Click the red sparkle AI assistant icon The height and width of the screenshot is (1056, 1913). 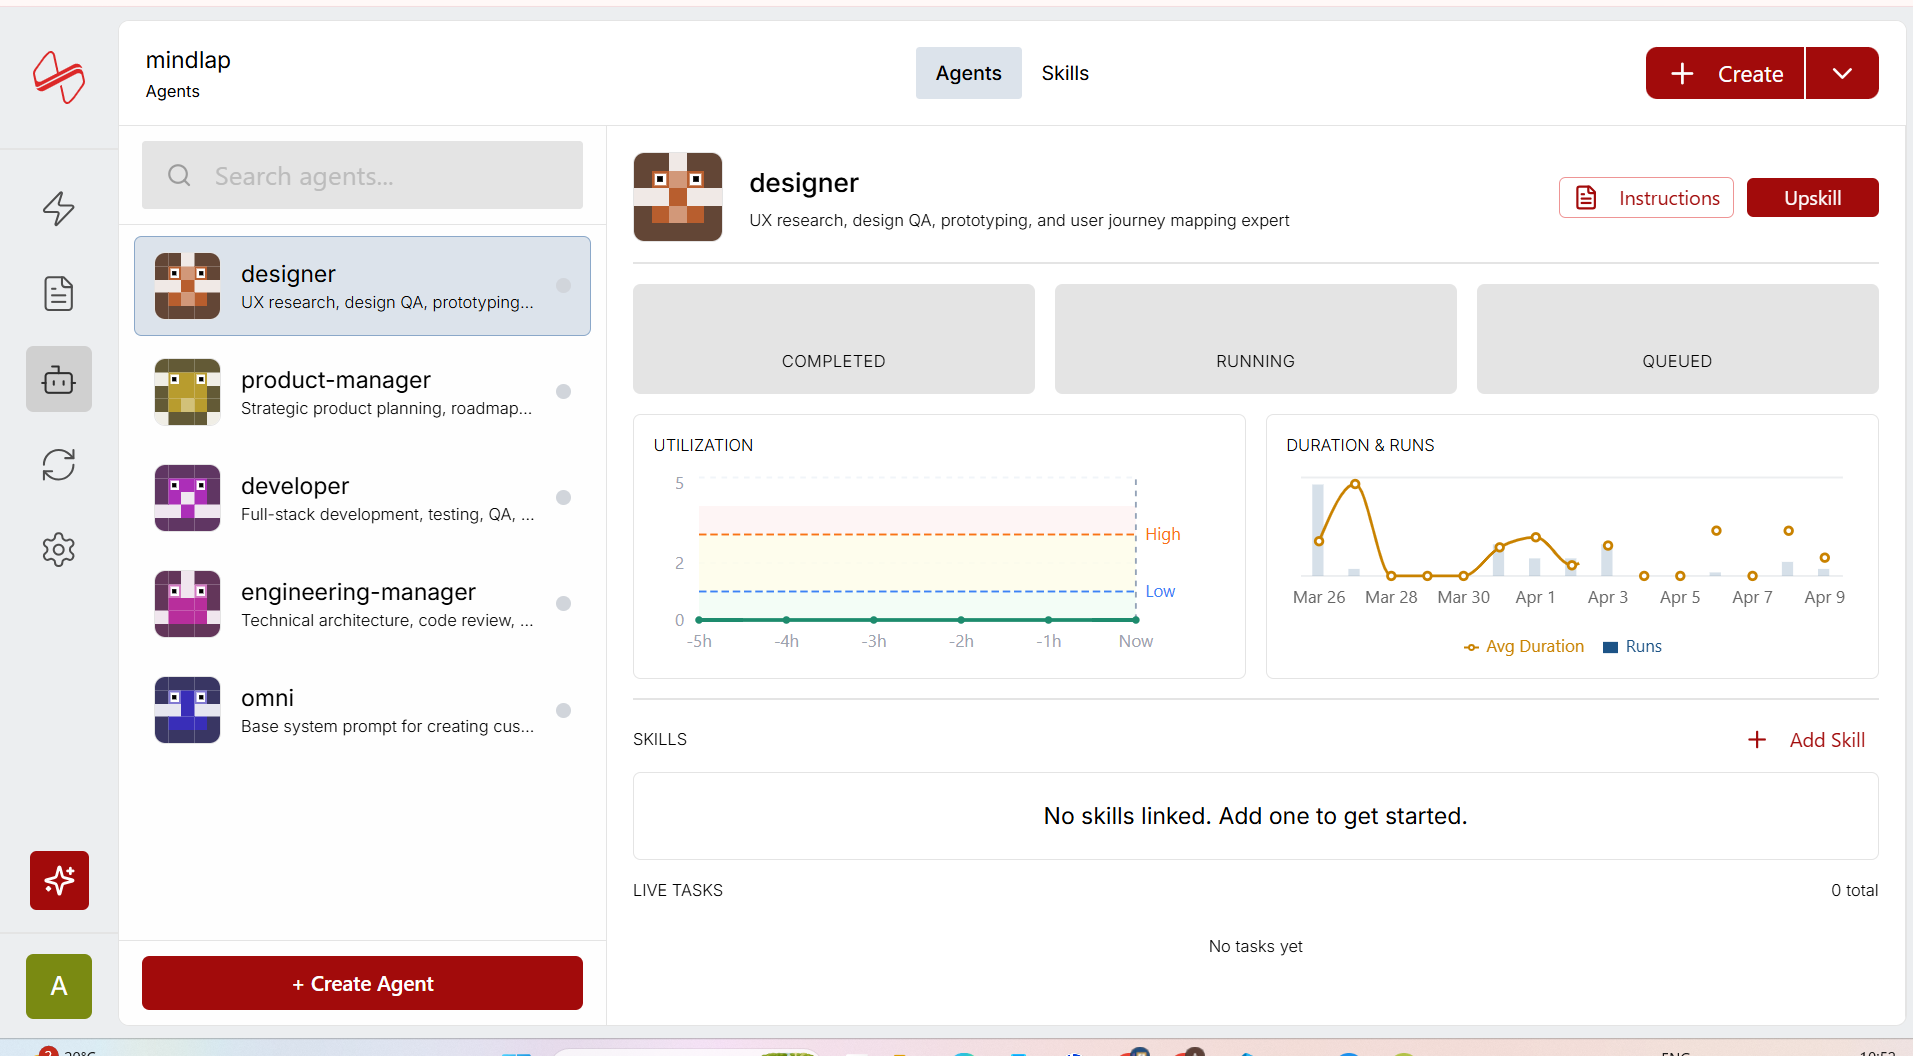[59, 880]
